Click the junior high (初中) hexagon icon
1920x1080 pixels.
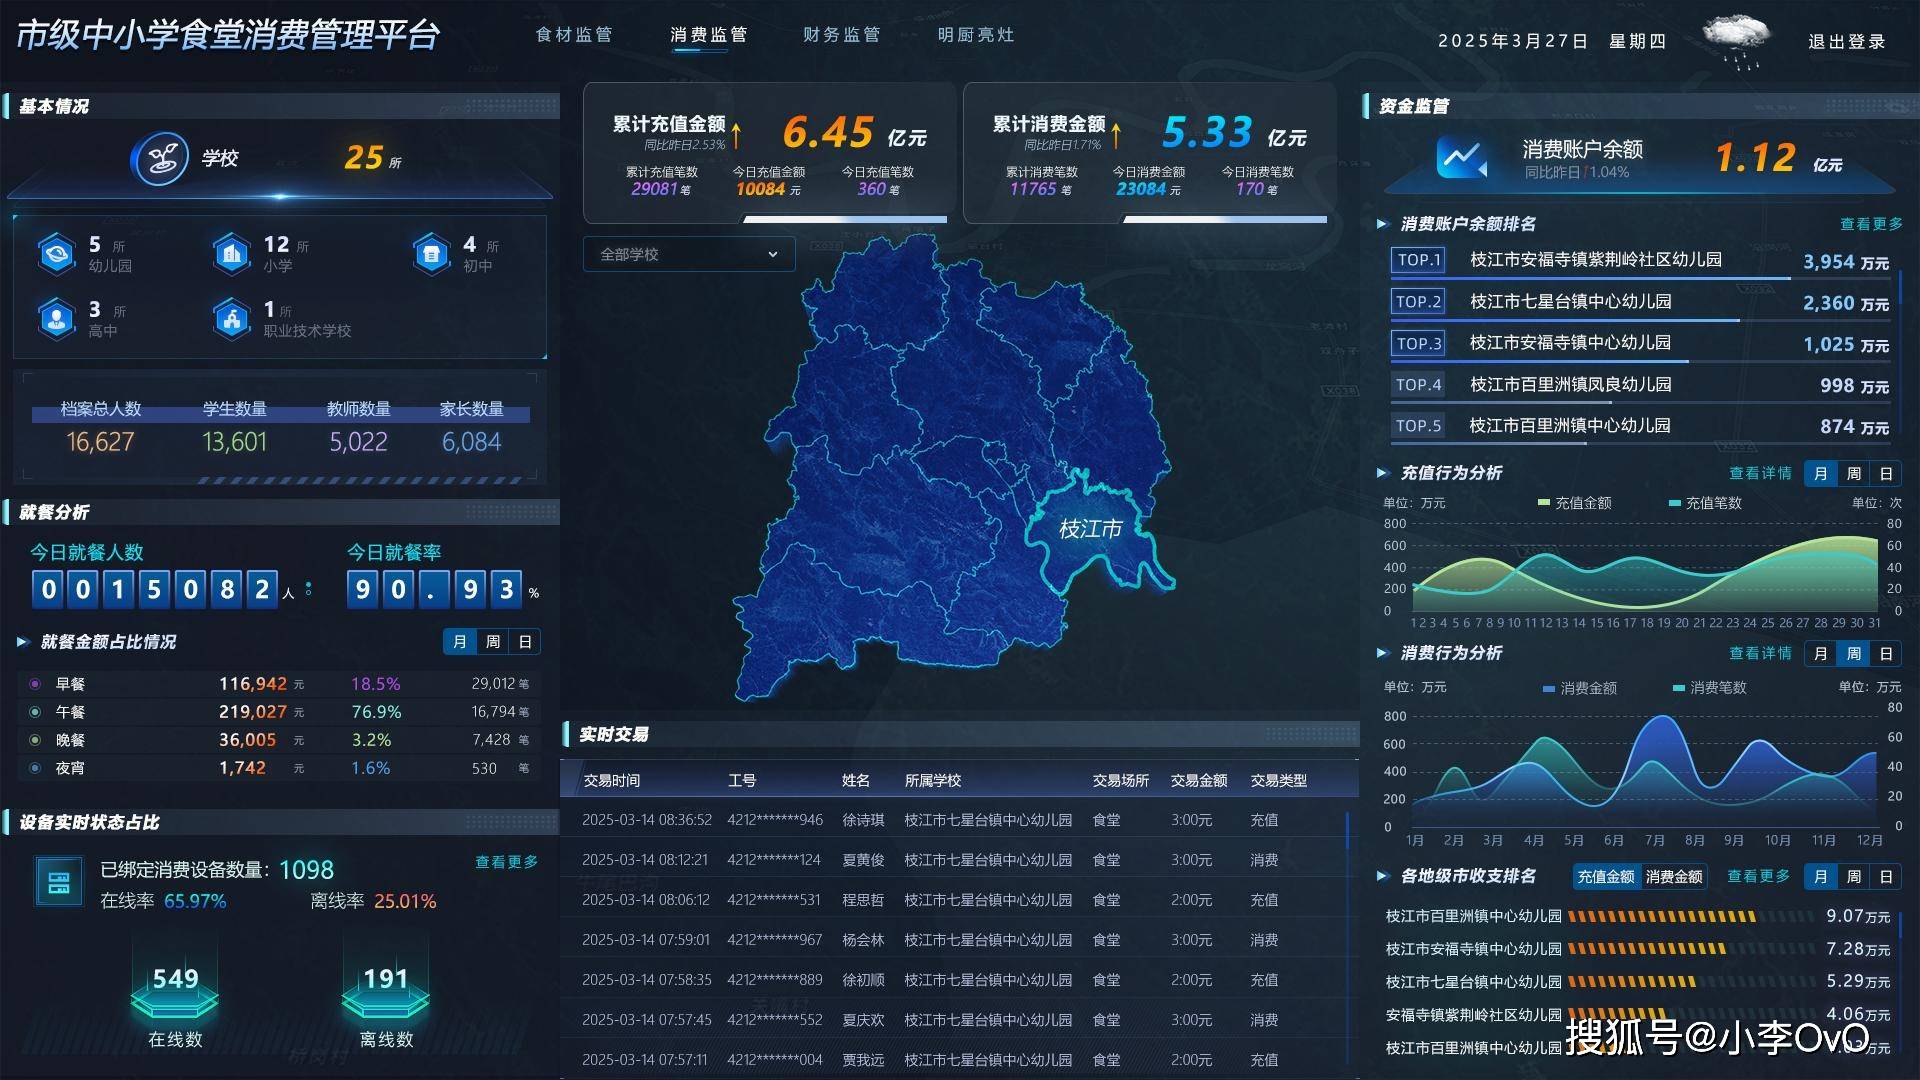[431, 254]
